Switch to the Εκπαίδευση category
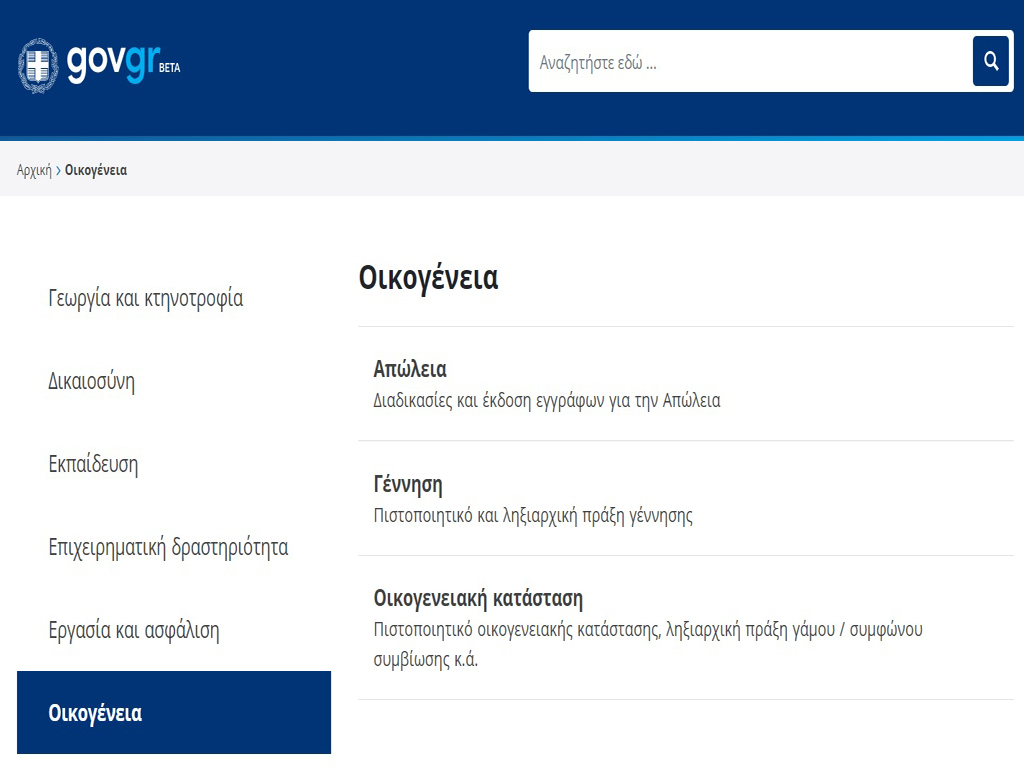The height and width of the screenshot is (768, 1024). click(x=93, y=465)
